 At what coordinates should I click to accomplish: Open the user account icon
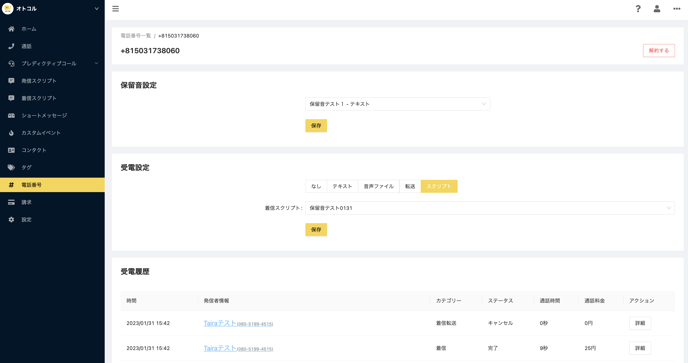pos(657,9)
